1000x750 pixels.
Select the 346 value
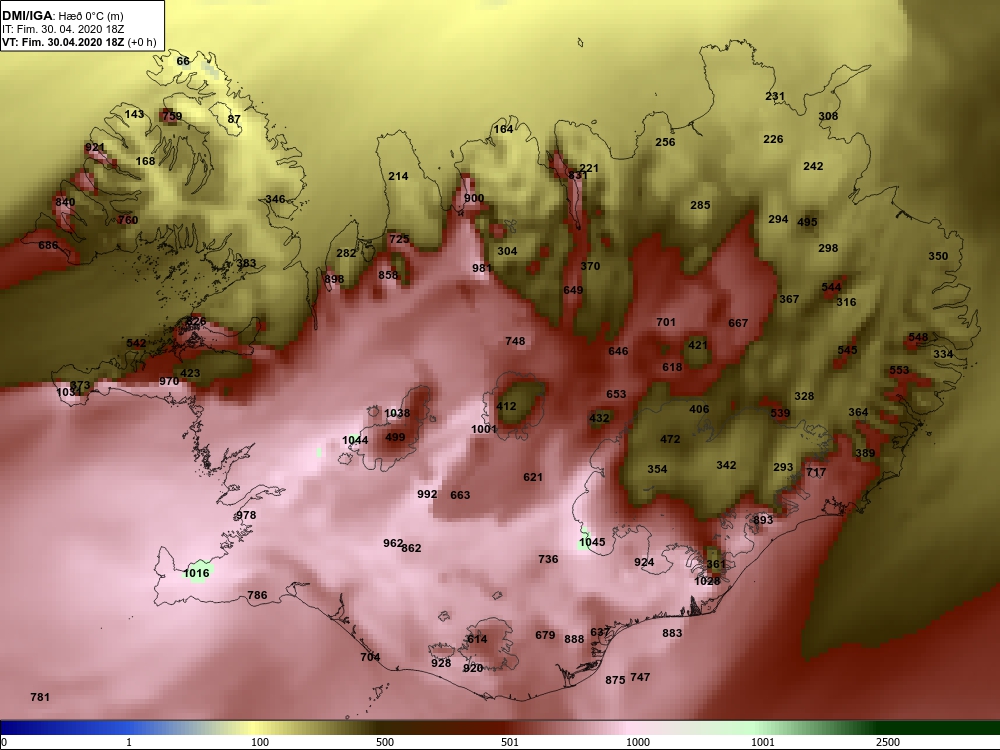tap(275, 199)
